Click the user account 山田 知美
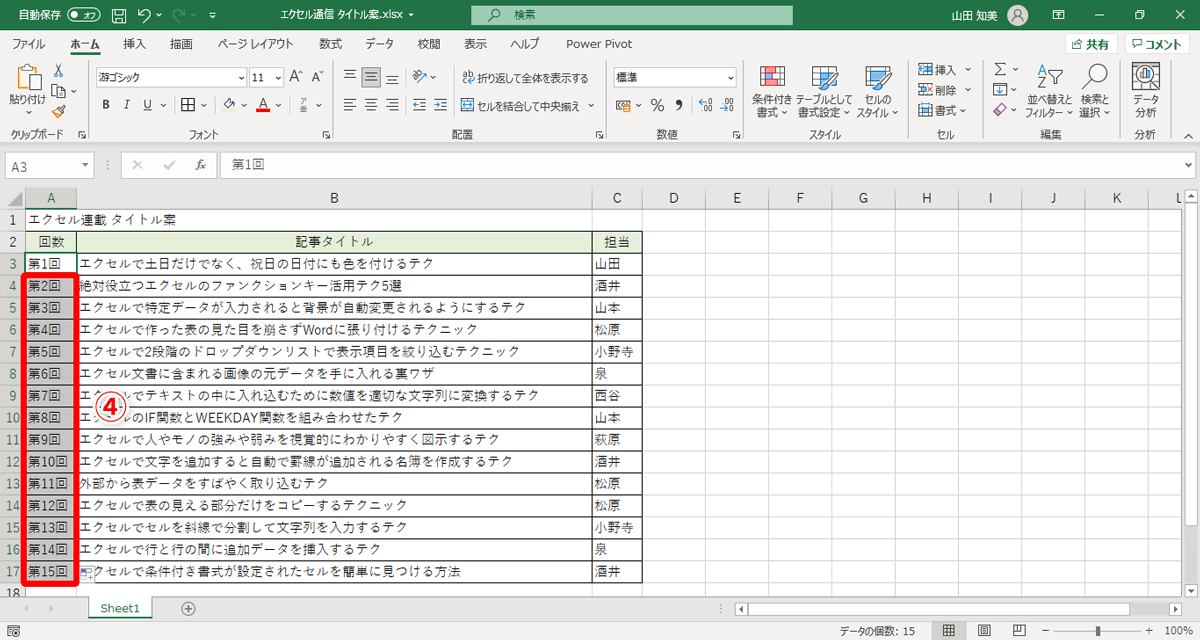 (988, 16)
